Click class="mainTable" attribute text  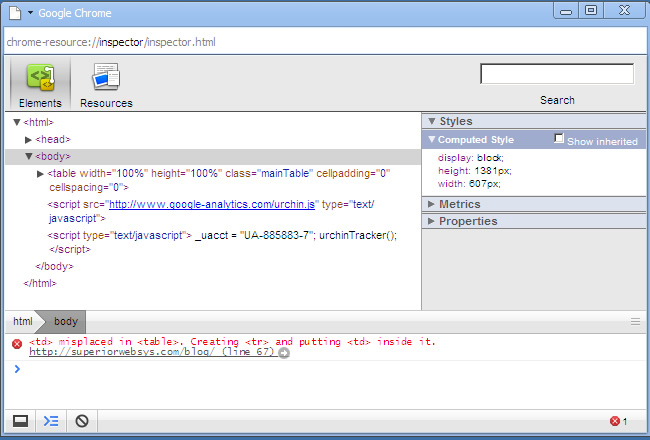pyautogui.click(x=267, y=173)
